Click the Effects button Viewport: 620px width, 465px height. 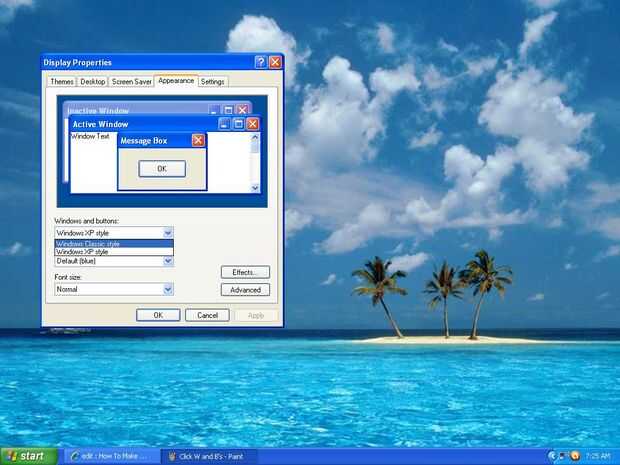pyautogui.click(x=245, y=272)
